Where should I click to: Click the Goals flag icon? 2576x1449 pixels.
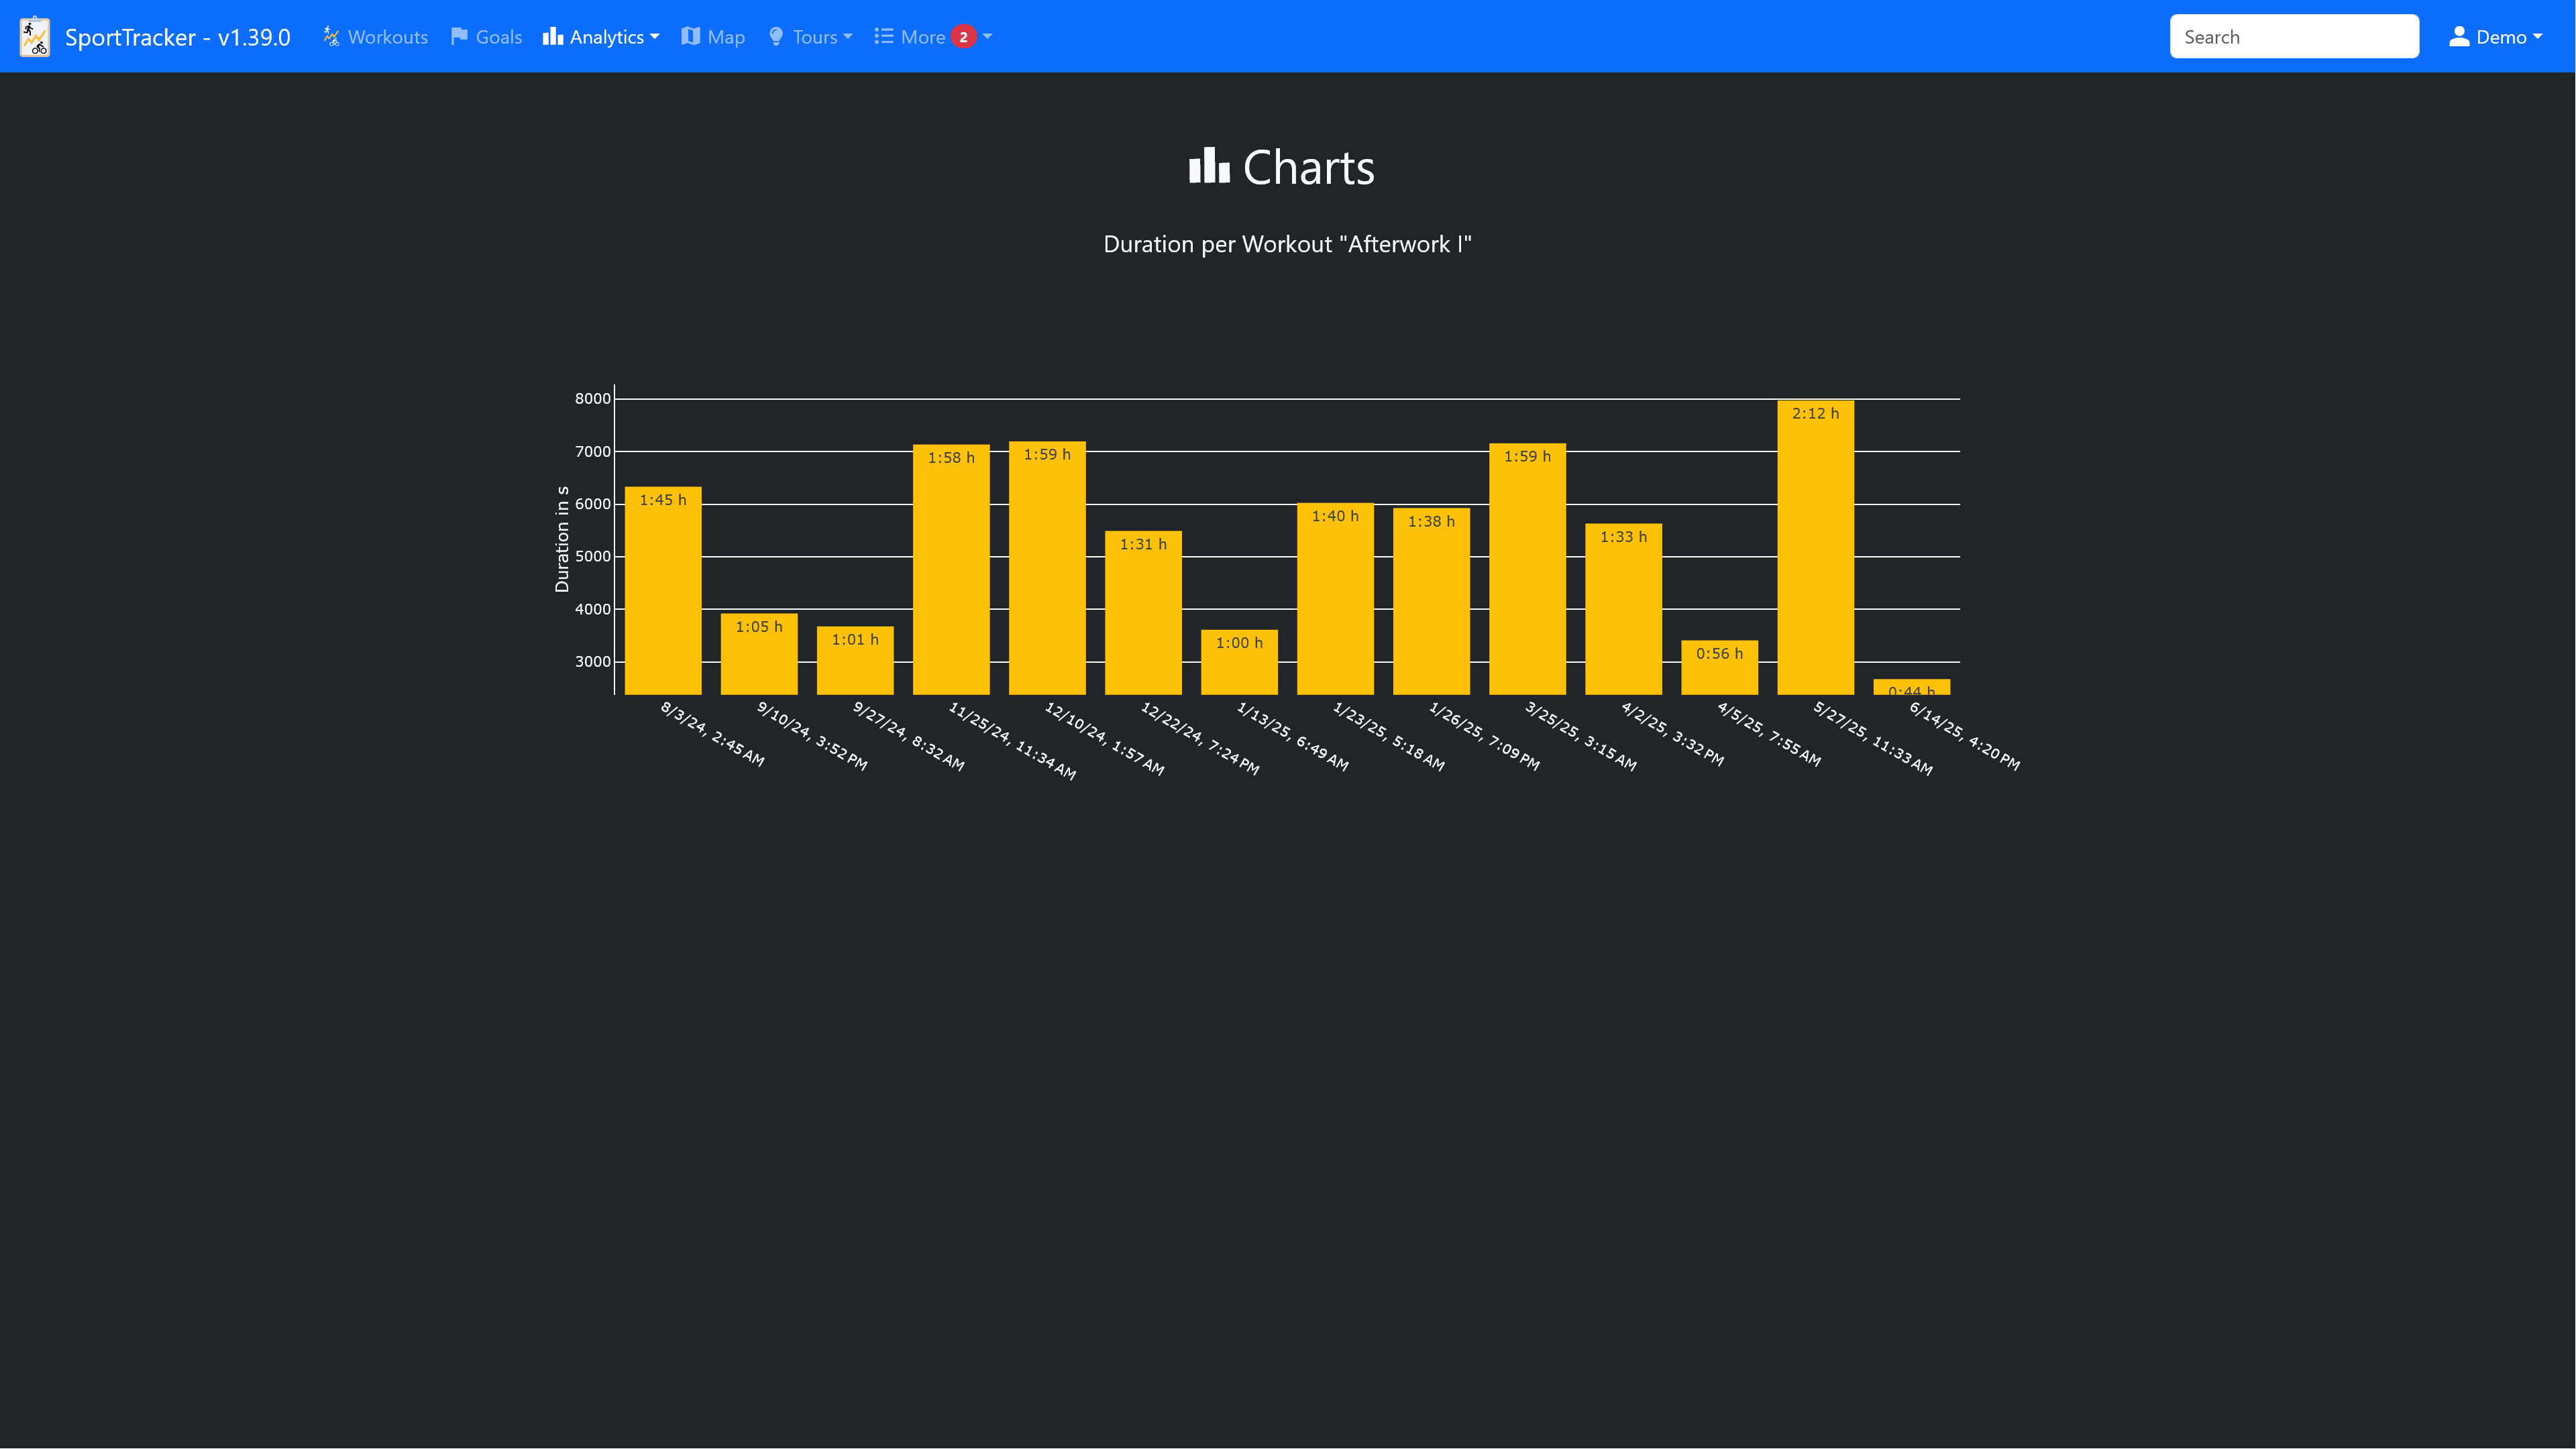pyautogui.click(x=459, y=37)
